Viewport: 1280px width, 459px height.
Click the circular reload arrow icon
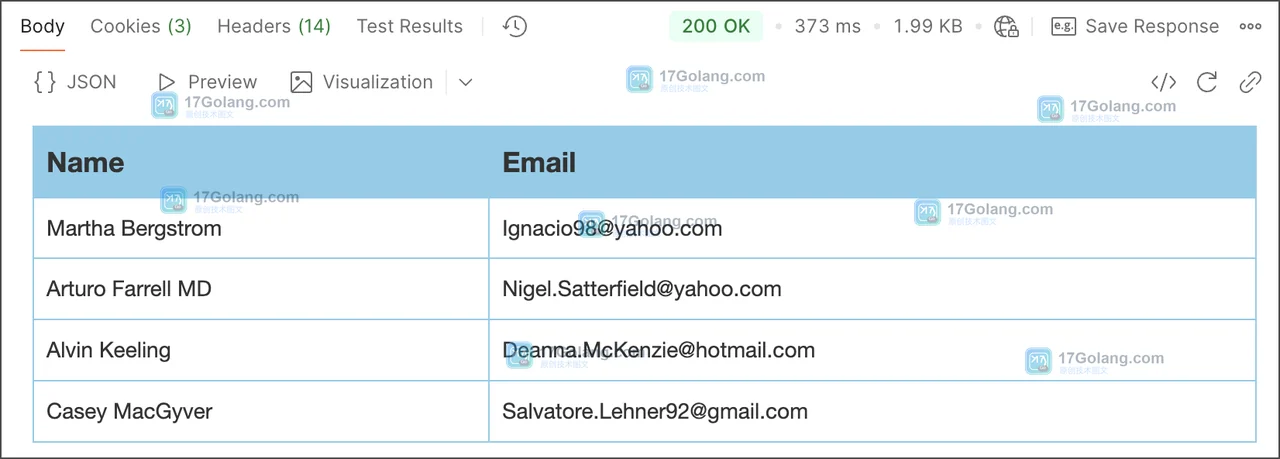pyautogui.click(x=1207, y=82)
